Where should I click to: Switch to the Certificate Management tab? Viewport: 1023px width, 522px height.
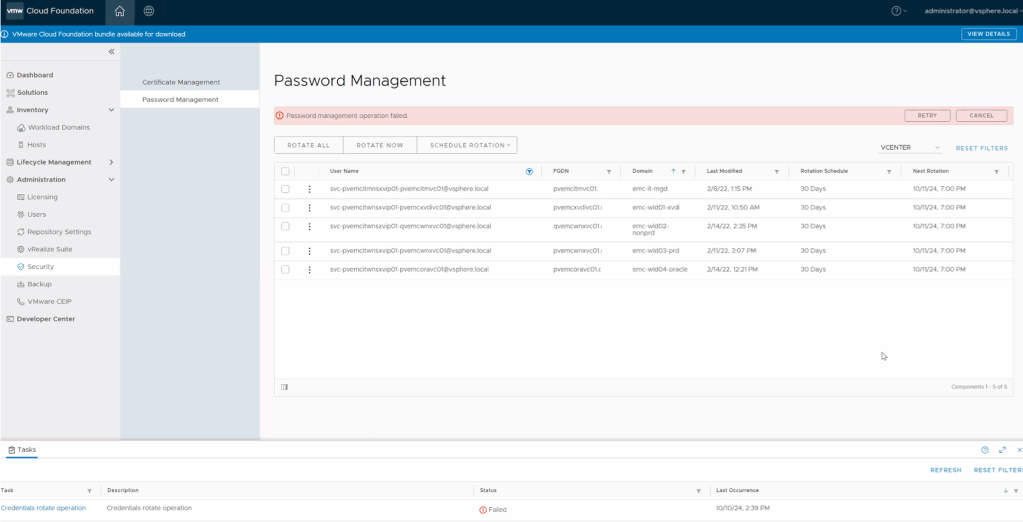[x=181, y=82]
